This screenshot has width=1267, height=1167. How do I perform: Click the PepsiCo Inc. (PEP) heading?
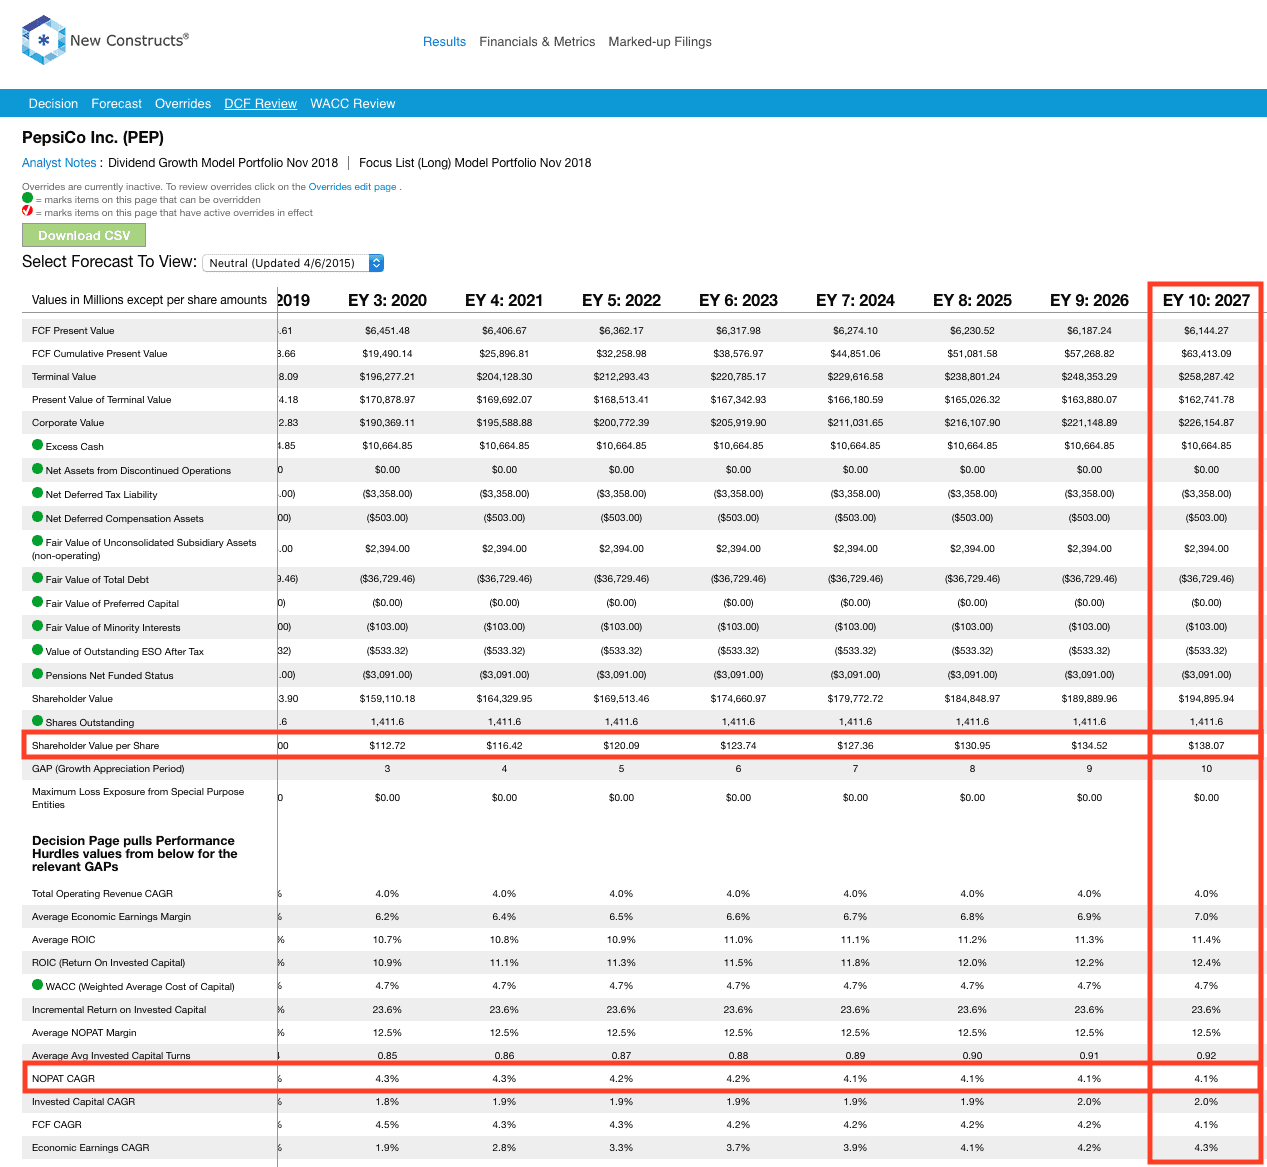tap(93, 137)
